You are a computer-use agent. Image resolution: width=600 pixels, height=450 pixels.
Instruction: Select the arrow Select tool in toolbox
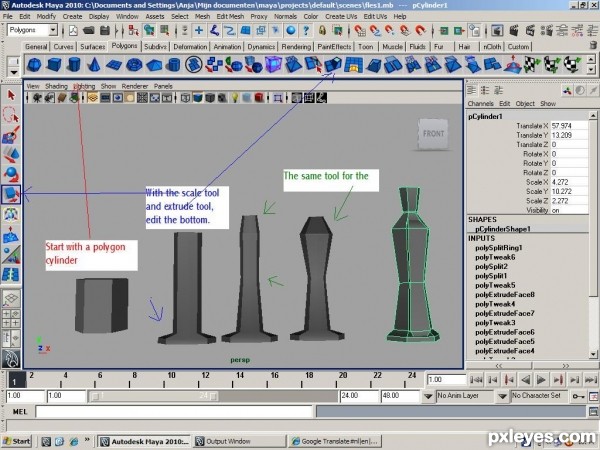(11, 95)
